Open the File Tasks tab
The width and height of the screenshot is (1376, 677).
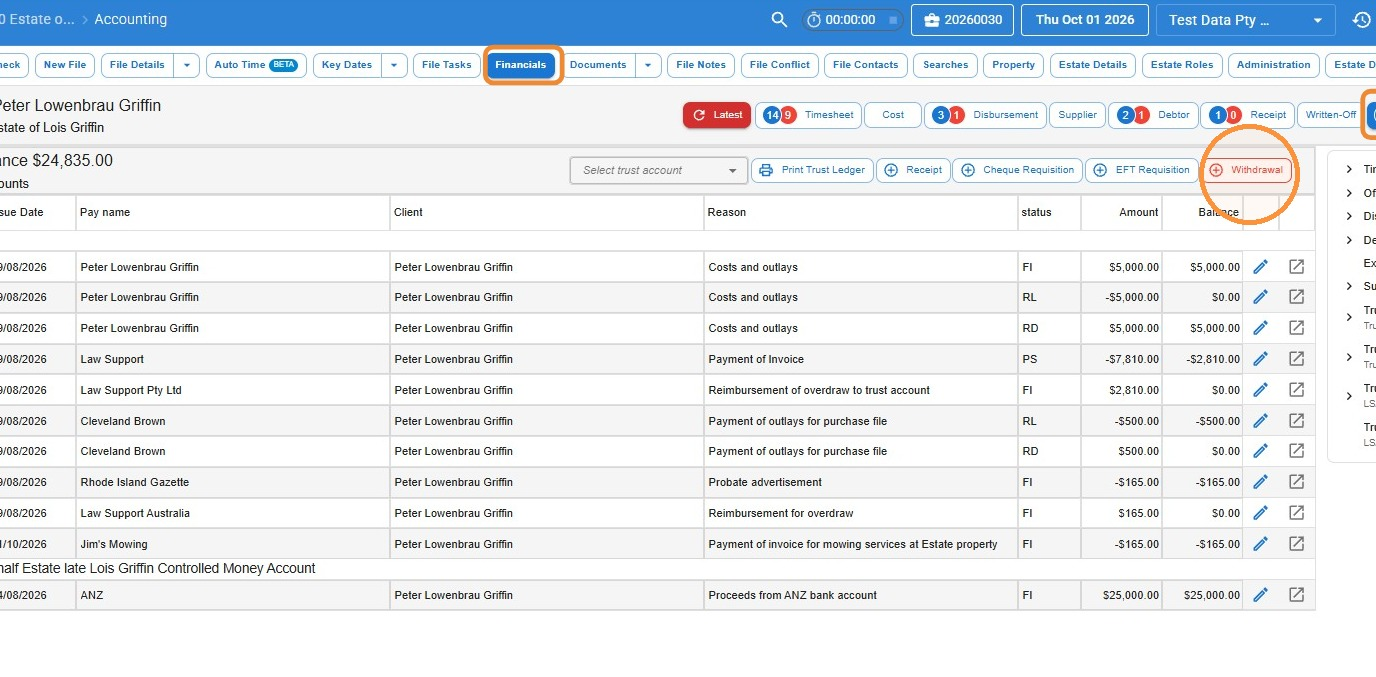click(446, 65)
